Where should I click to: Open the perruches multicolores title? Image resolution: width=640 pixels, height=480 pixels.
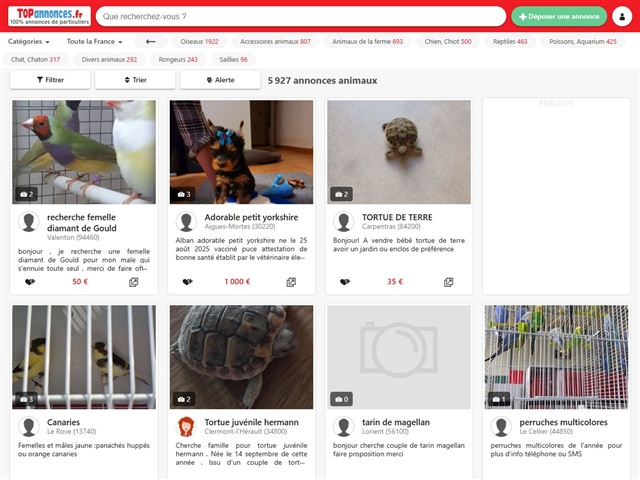[x=563, y=422]
